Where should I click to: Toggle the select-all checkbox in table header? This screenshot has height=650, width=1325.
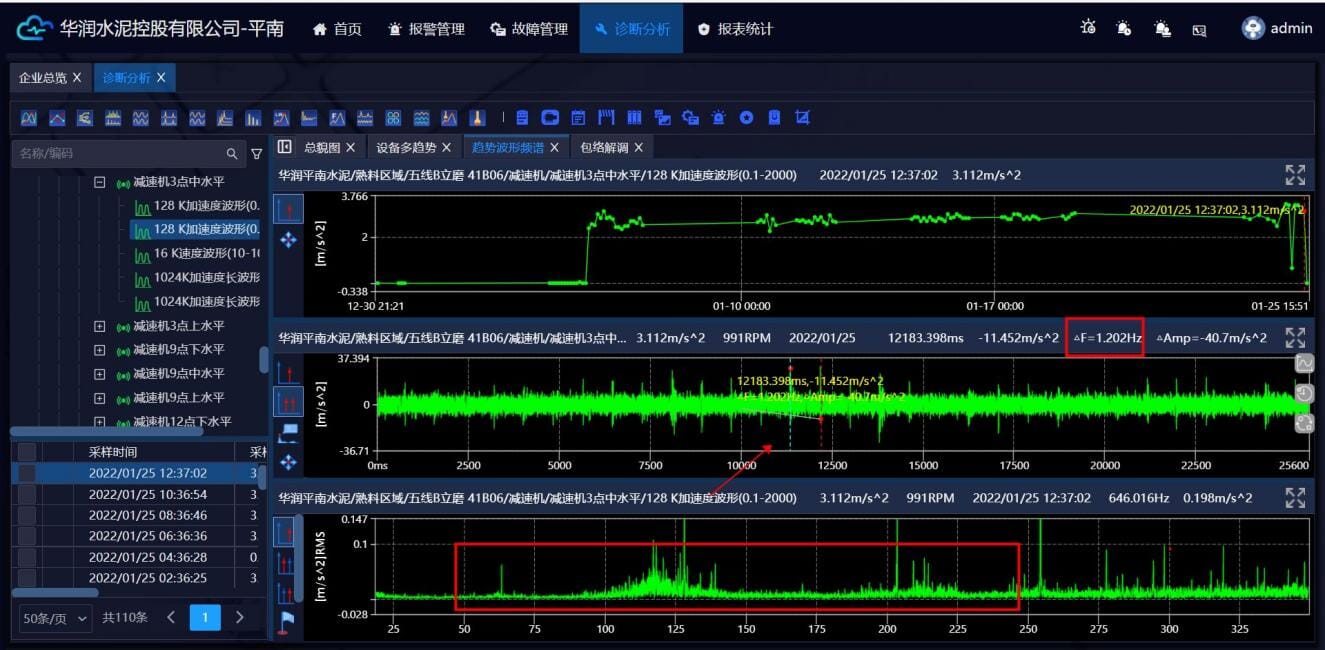click(x=27, y=452)
